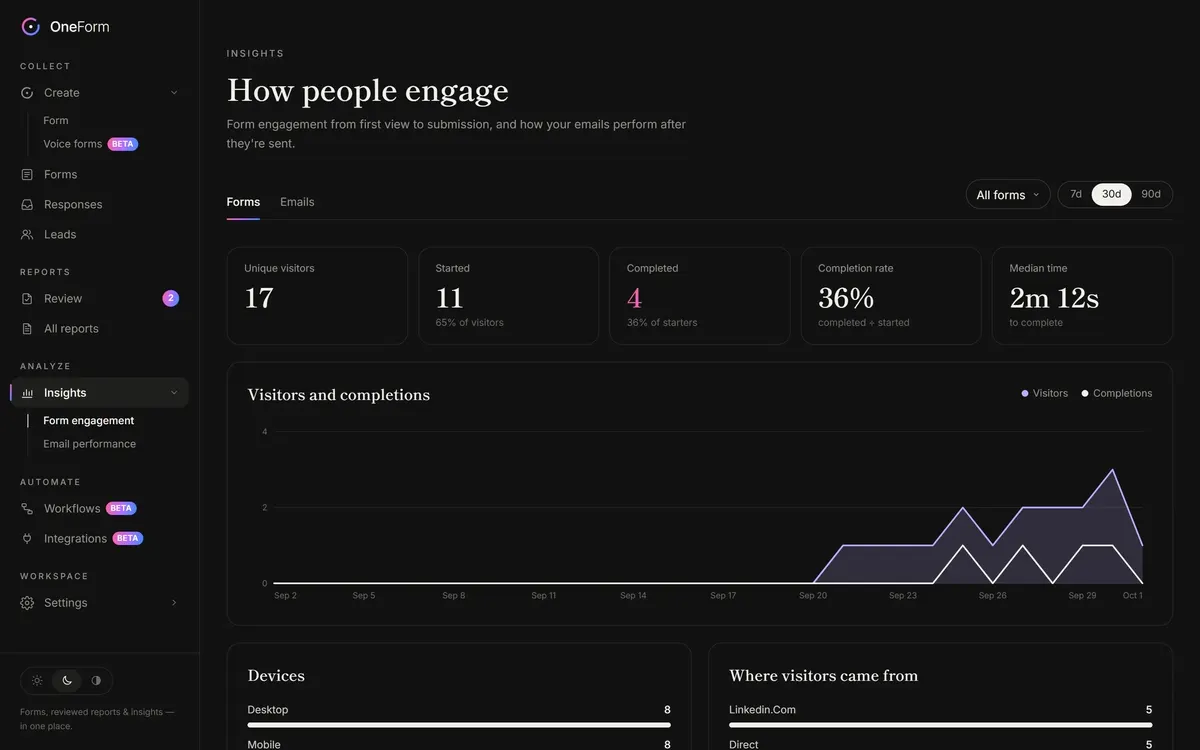
Task: Click the Sep 20 axis label
Action: [813, 596]
